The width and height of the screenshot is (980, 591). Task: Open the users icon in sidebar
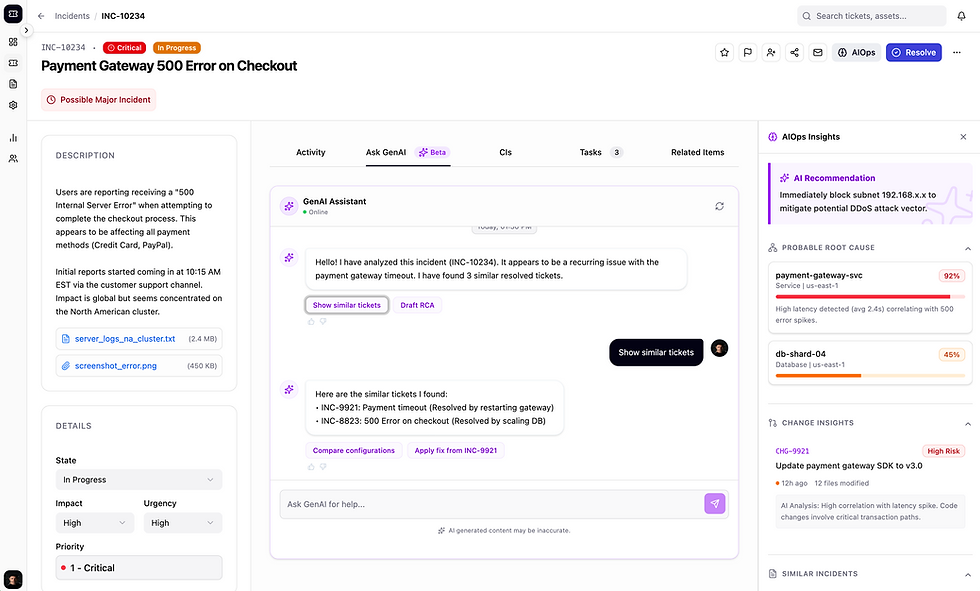coord(13,159)
